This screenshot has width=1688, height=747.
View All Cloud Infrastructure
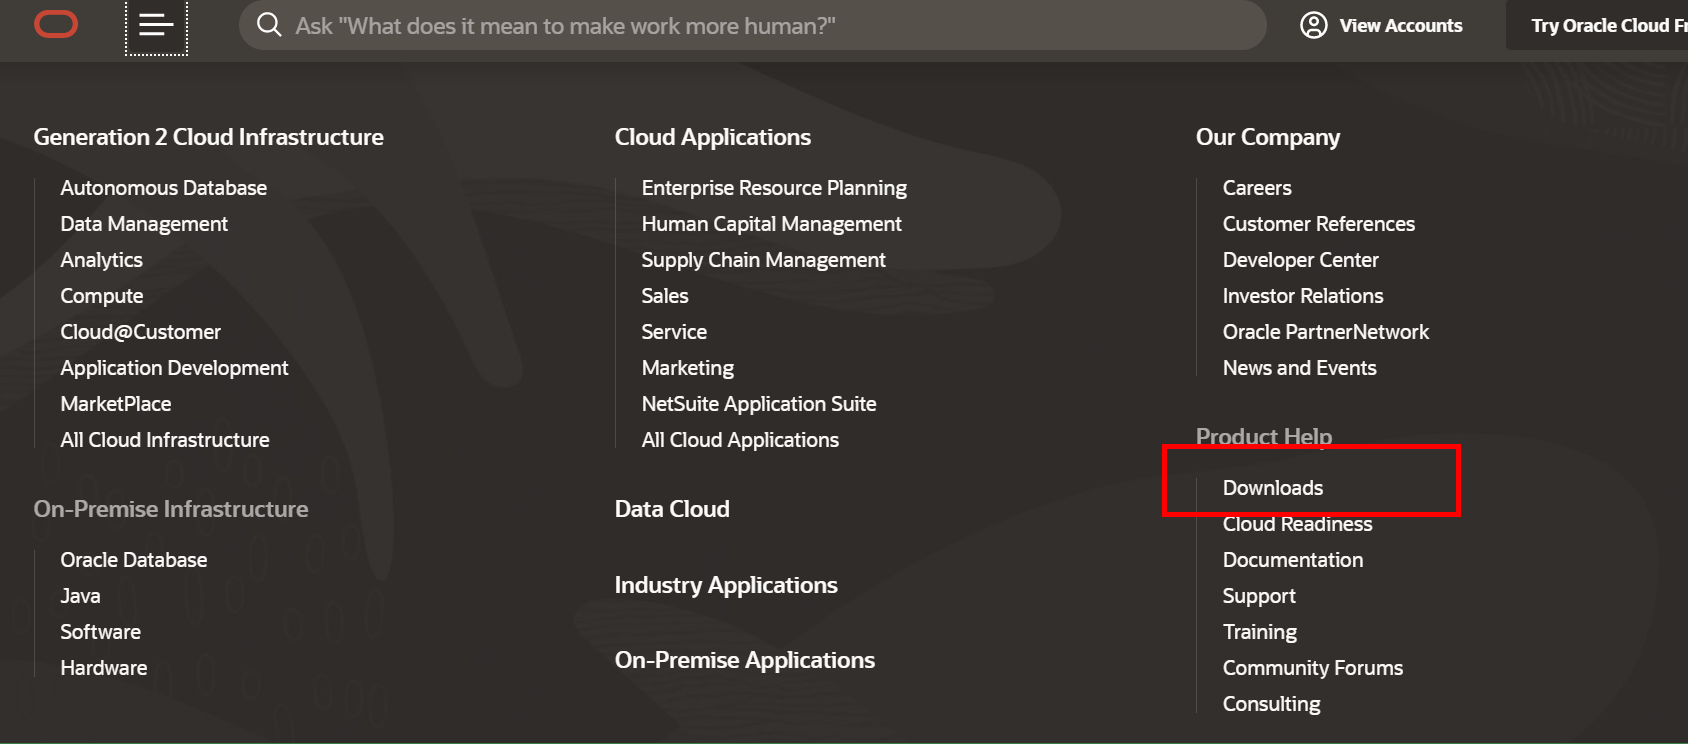pos(165,440)
